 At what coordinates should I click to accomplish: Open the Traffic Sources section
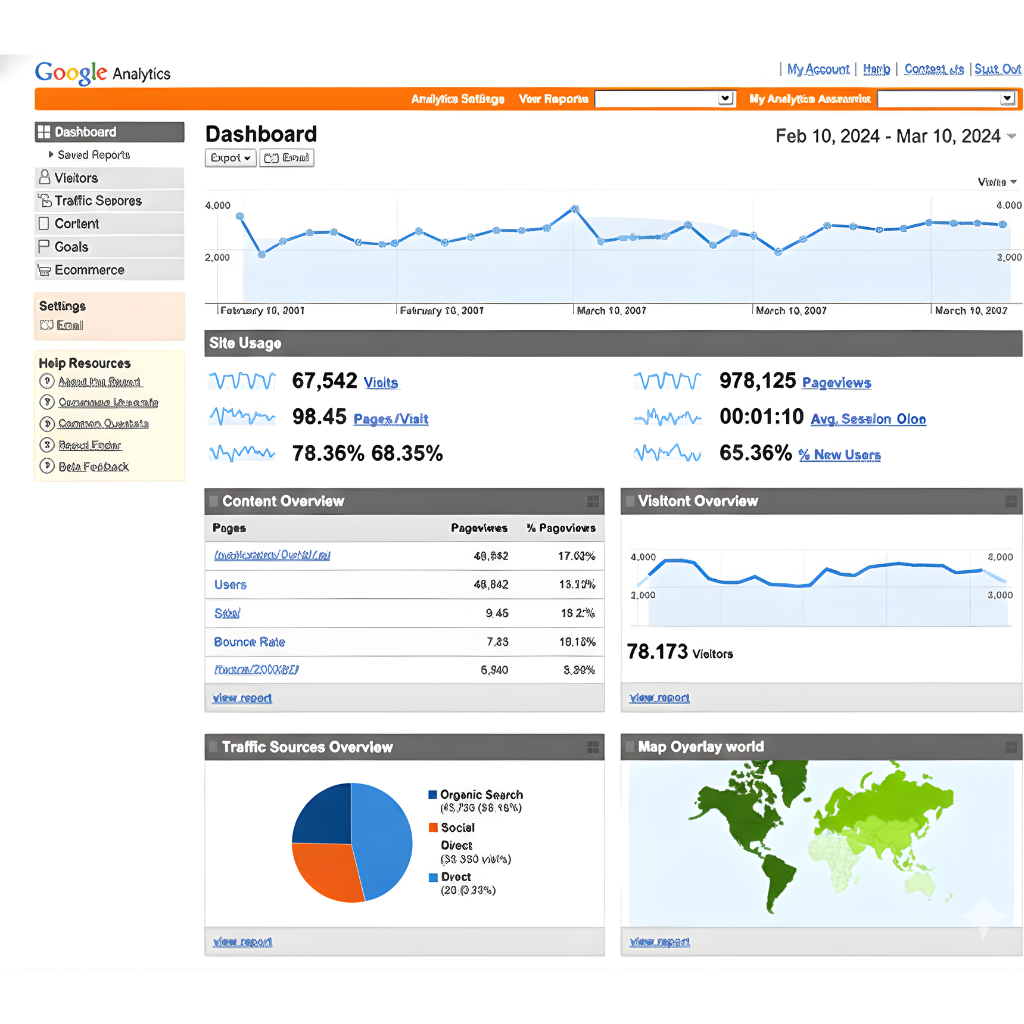[109, 200]
